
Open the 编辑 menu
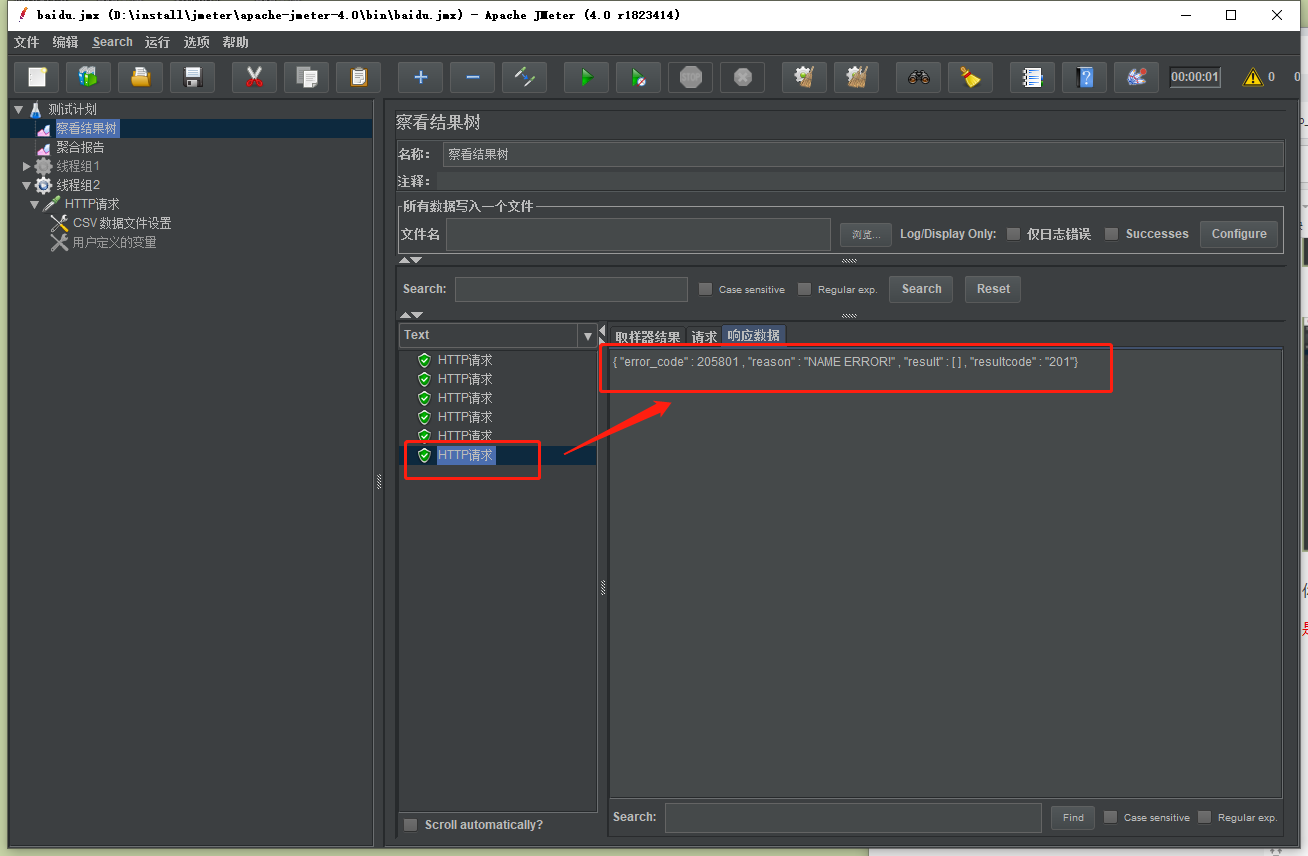point(65,42)
